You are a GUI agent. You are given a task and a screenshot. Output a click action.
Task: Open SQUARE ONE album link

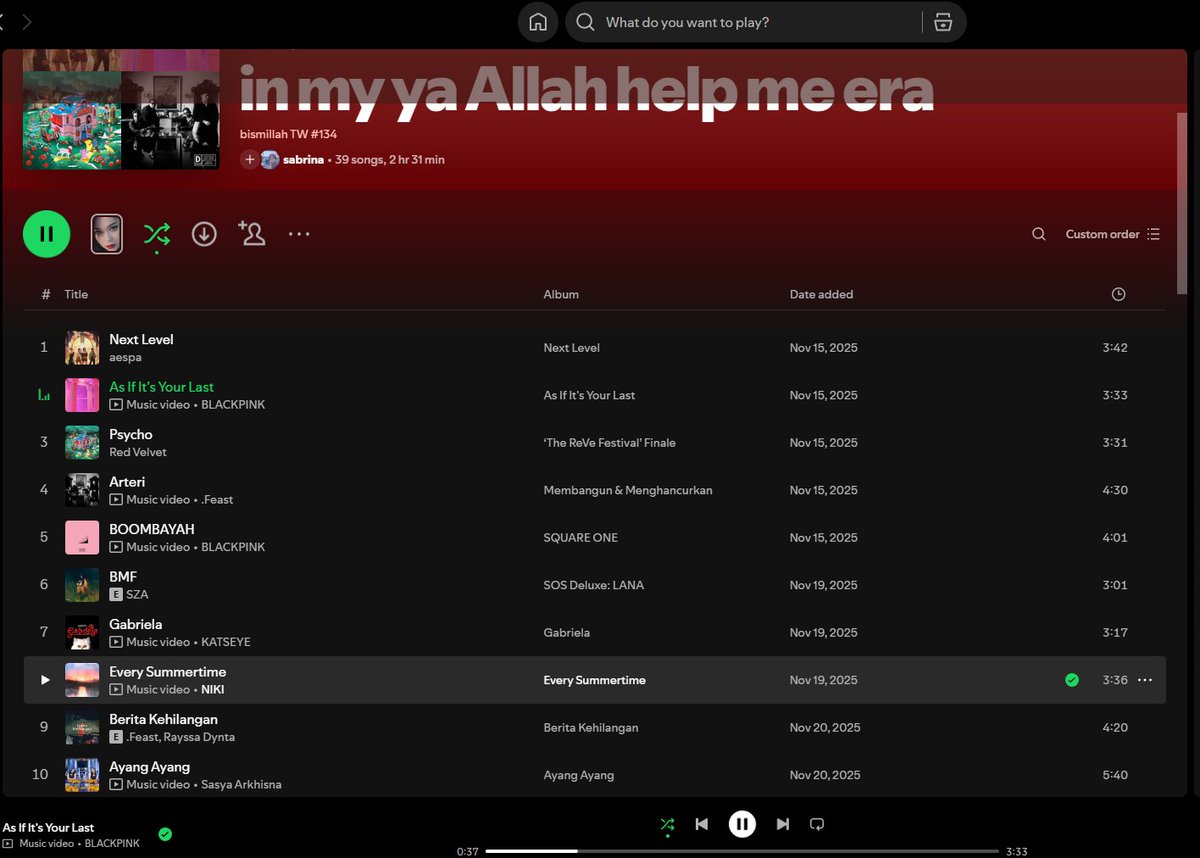click(581, 538)
